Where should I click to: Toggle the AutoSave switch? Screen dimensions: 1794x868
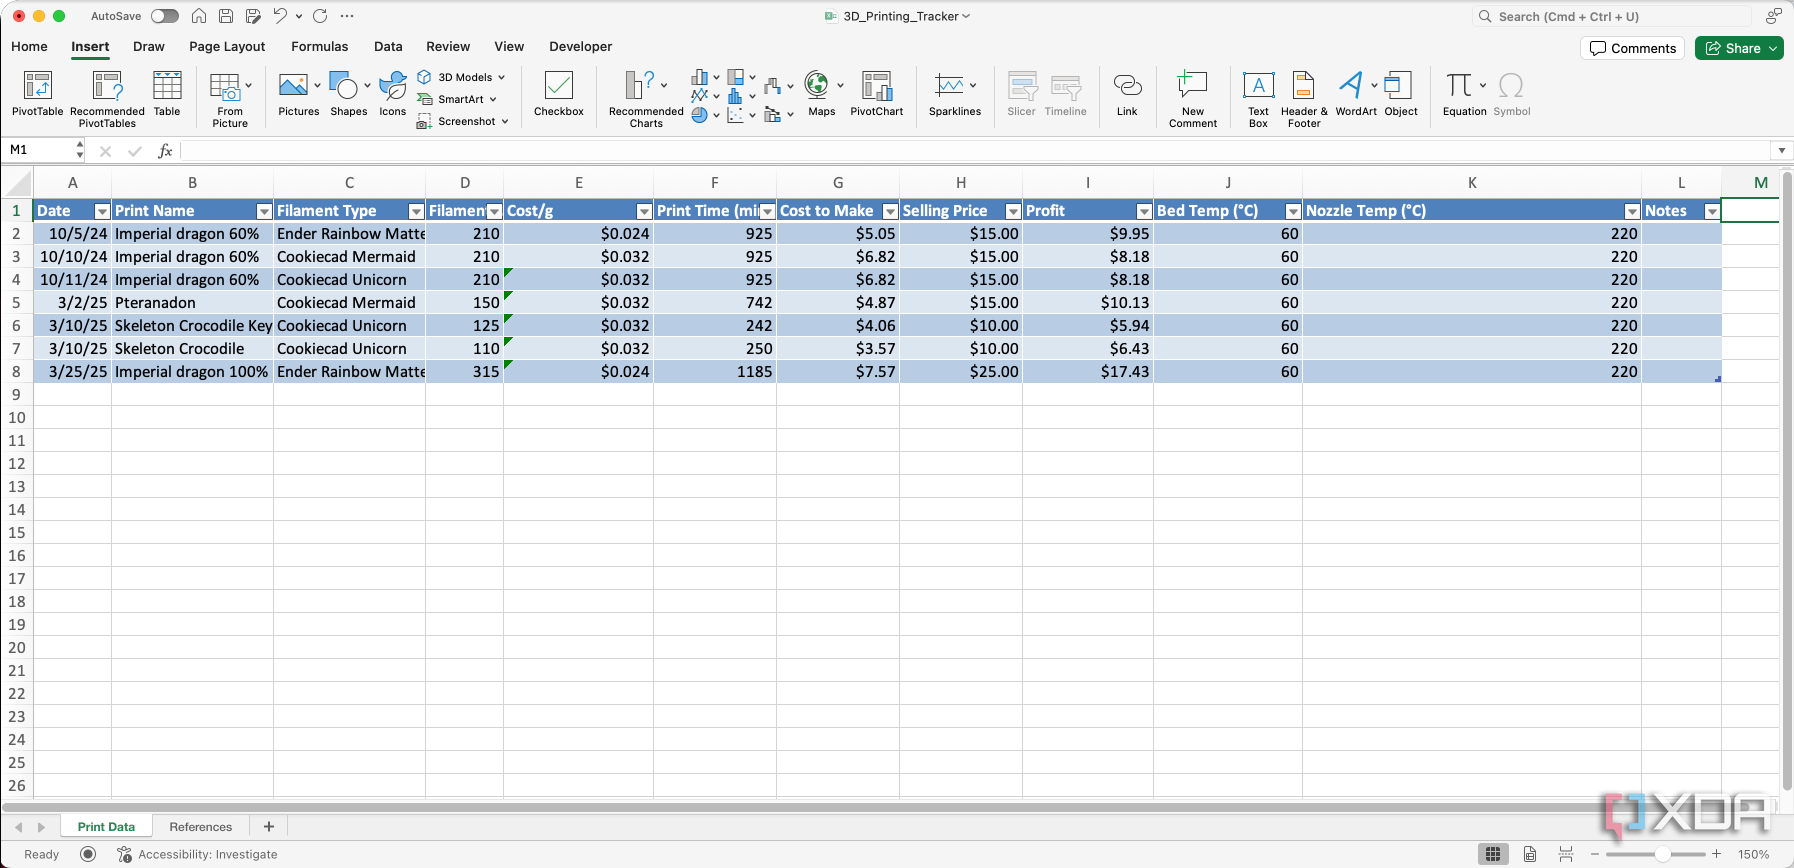point(165,16)
